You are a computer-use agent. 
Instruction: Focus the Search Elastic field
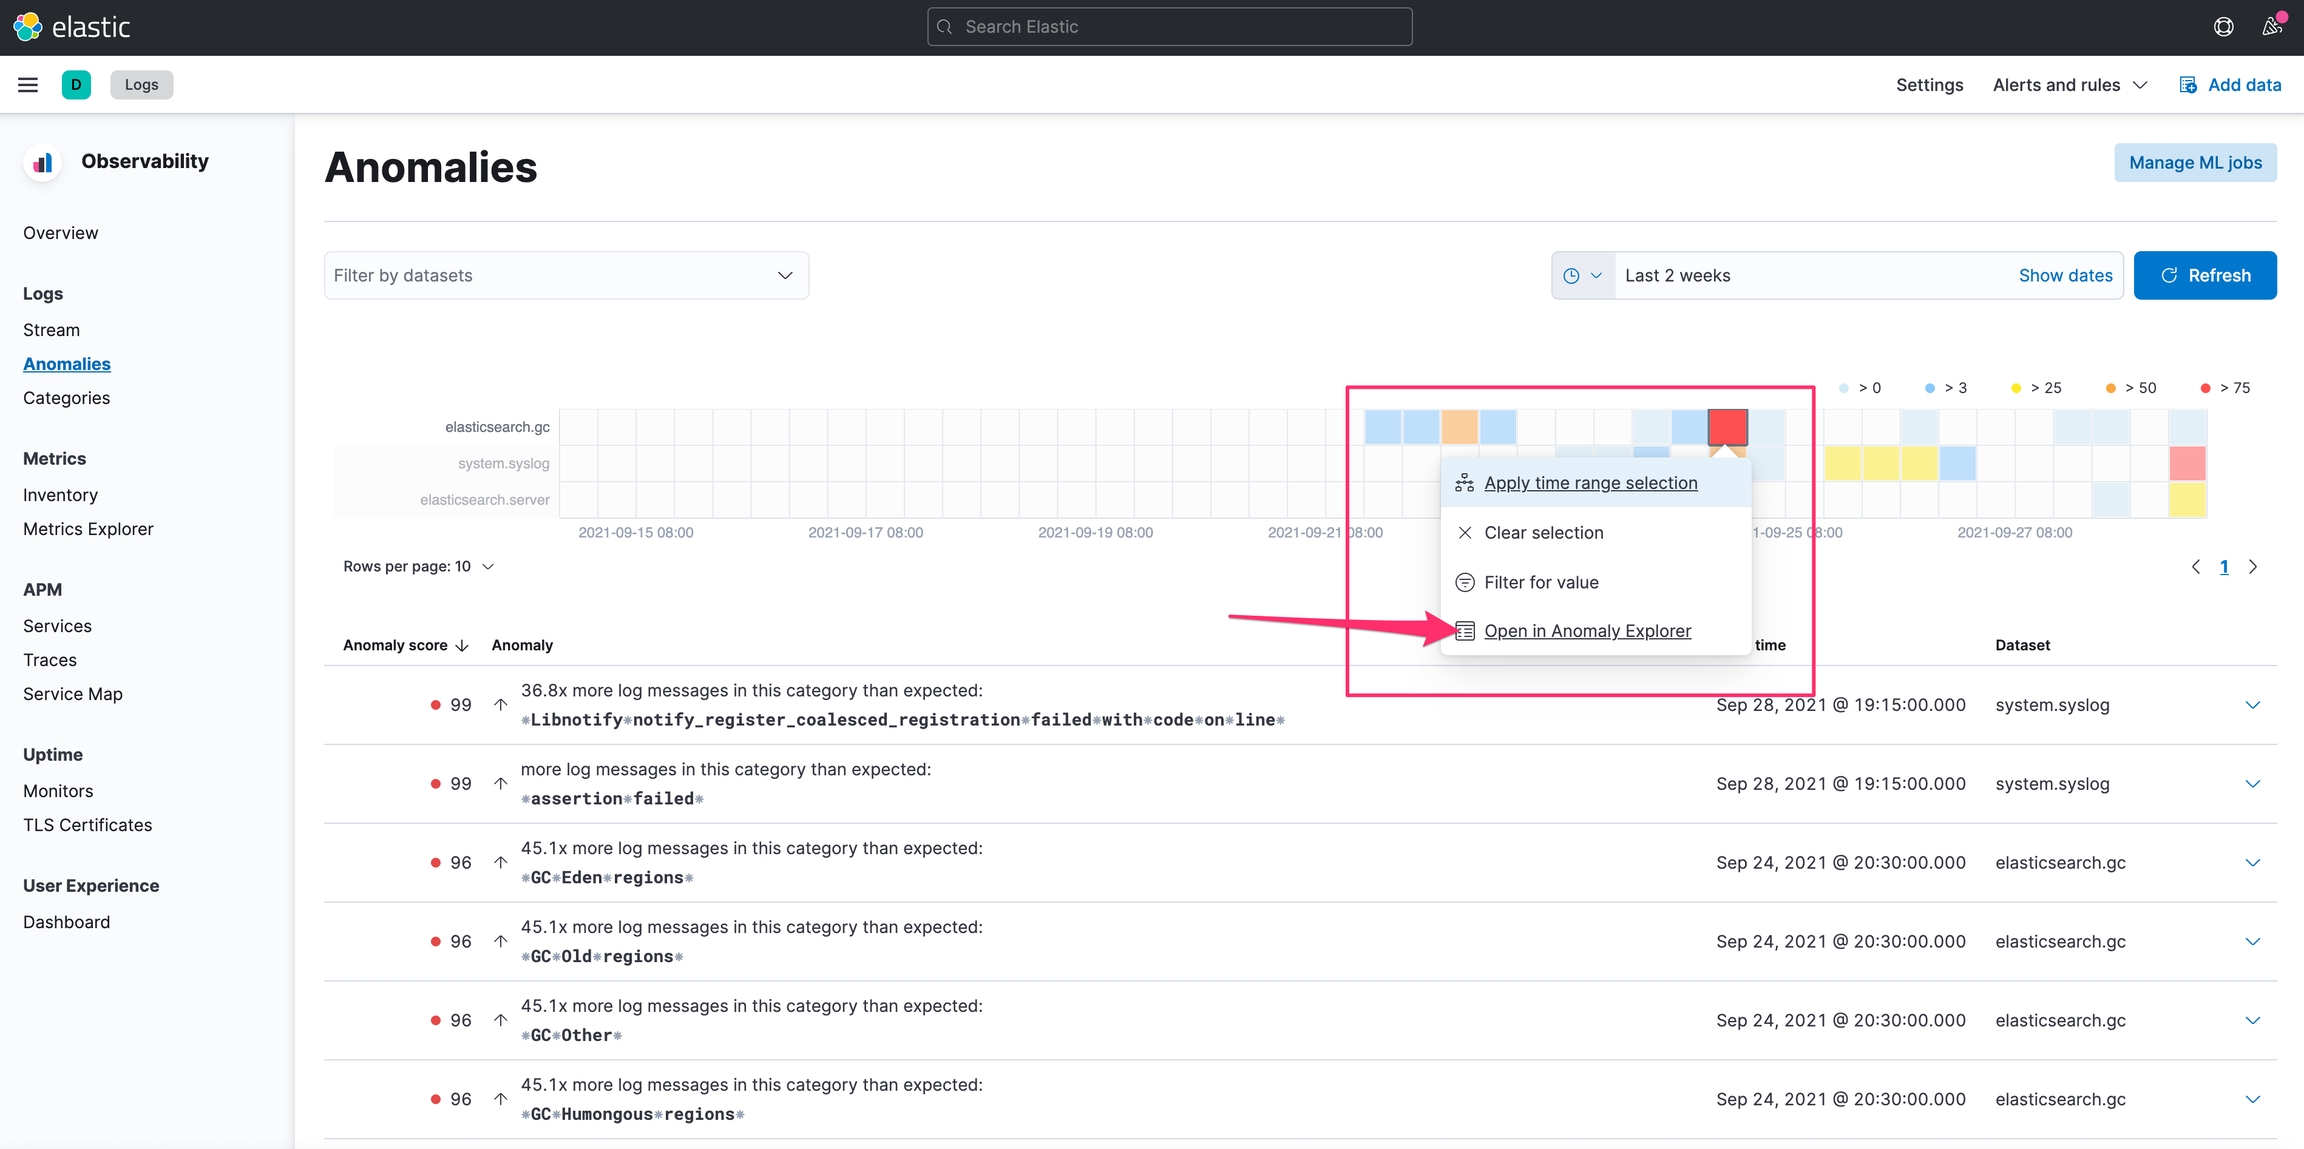[1169, 27]
